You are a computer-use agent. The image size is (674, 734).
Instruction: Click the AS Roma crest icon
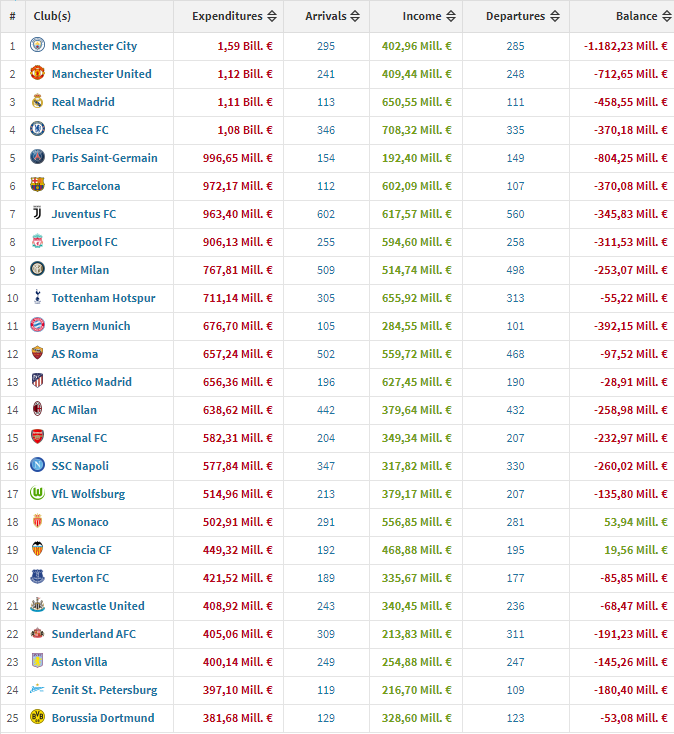pos(37,354)
